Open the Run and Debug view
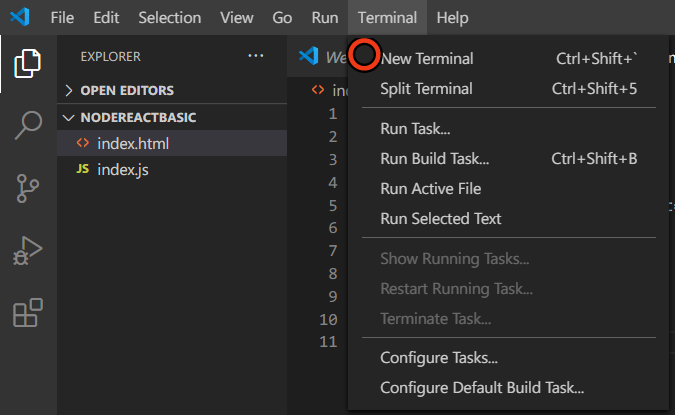 [27, 251]
